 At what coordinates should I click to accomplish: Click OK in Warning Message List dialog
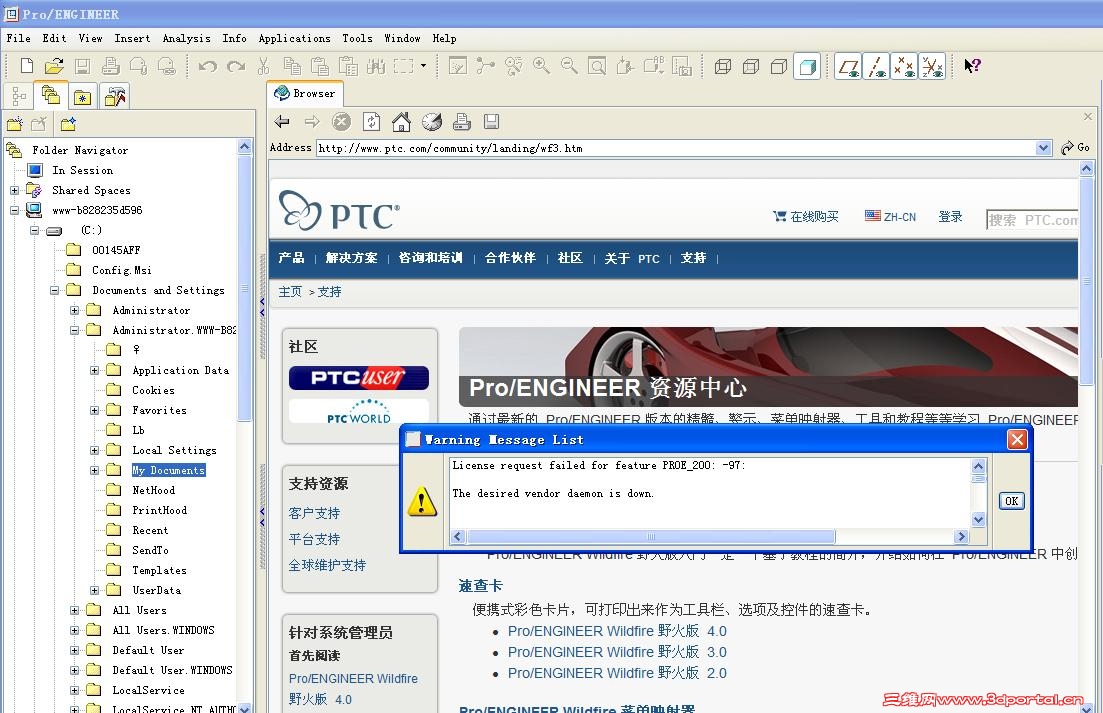coord(1012,501)
